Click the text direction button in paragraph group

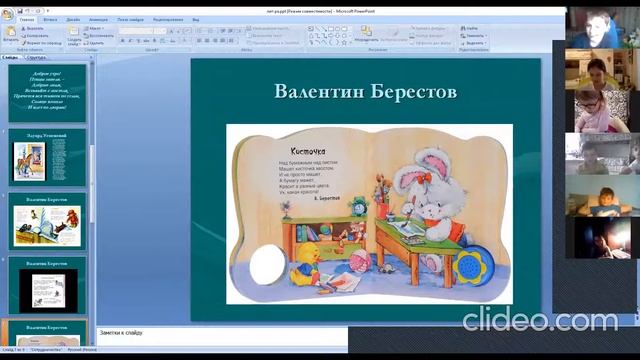point(267,29)
